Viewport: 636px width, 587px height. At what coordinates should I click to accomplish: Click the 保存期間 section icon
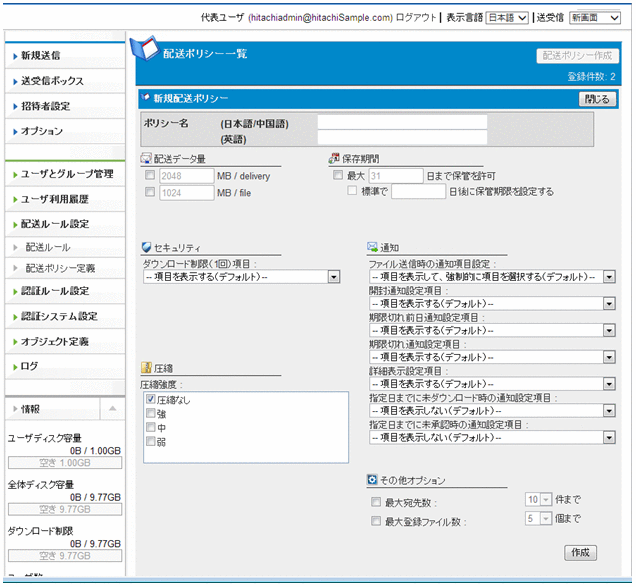click(x=334, y=159)
